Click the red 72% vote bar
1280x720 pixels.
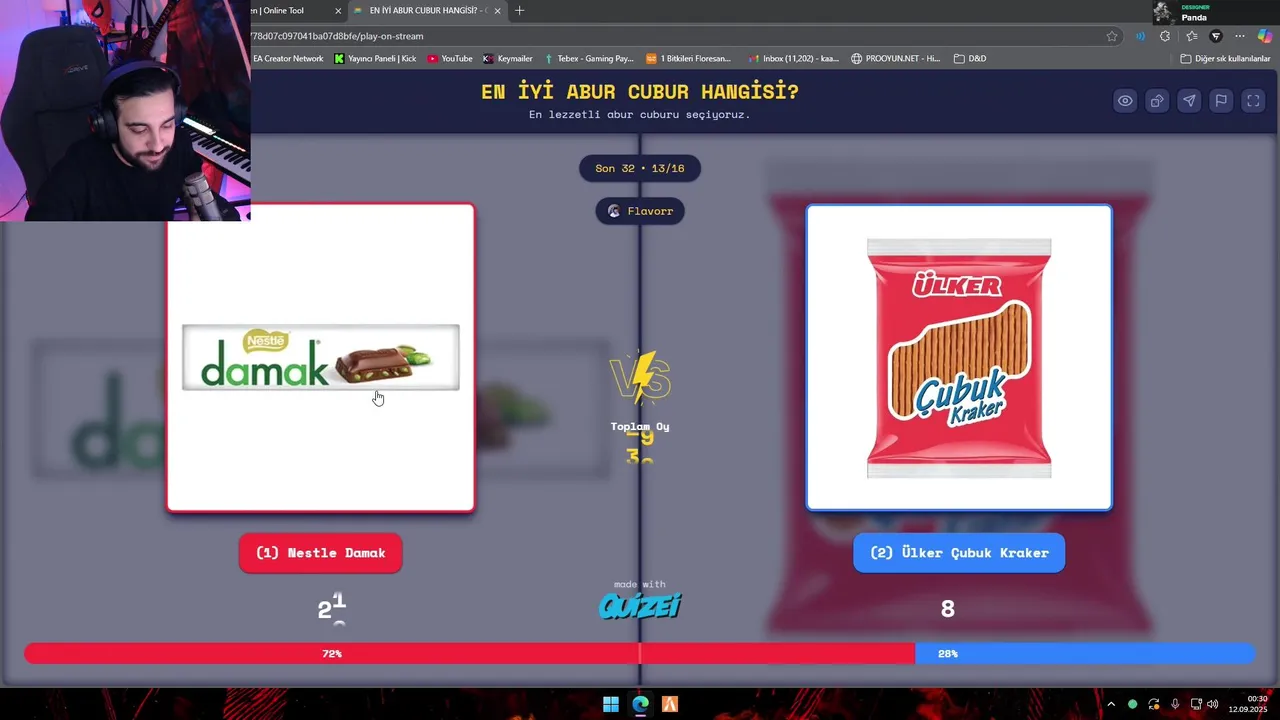click(x=469, y=653)
